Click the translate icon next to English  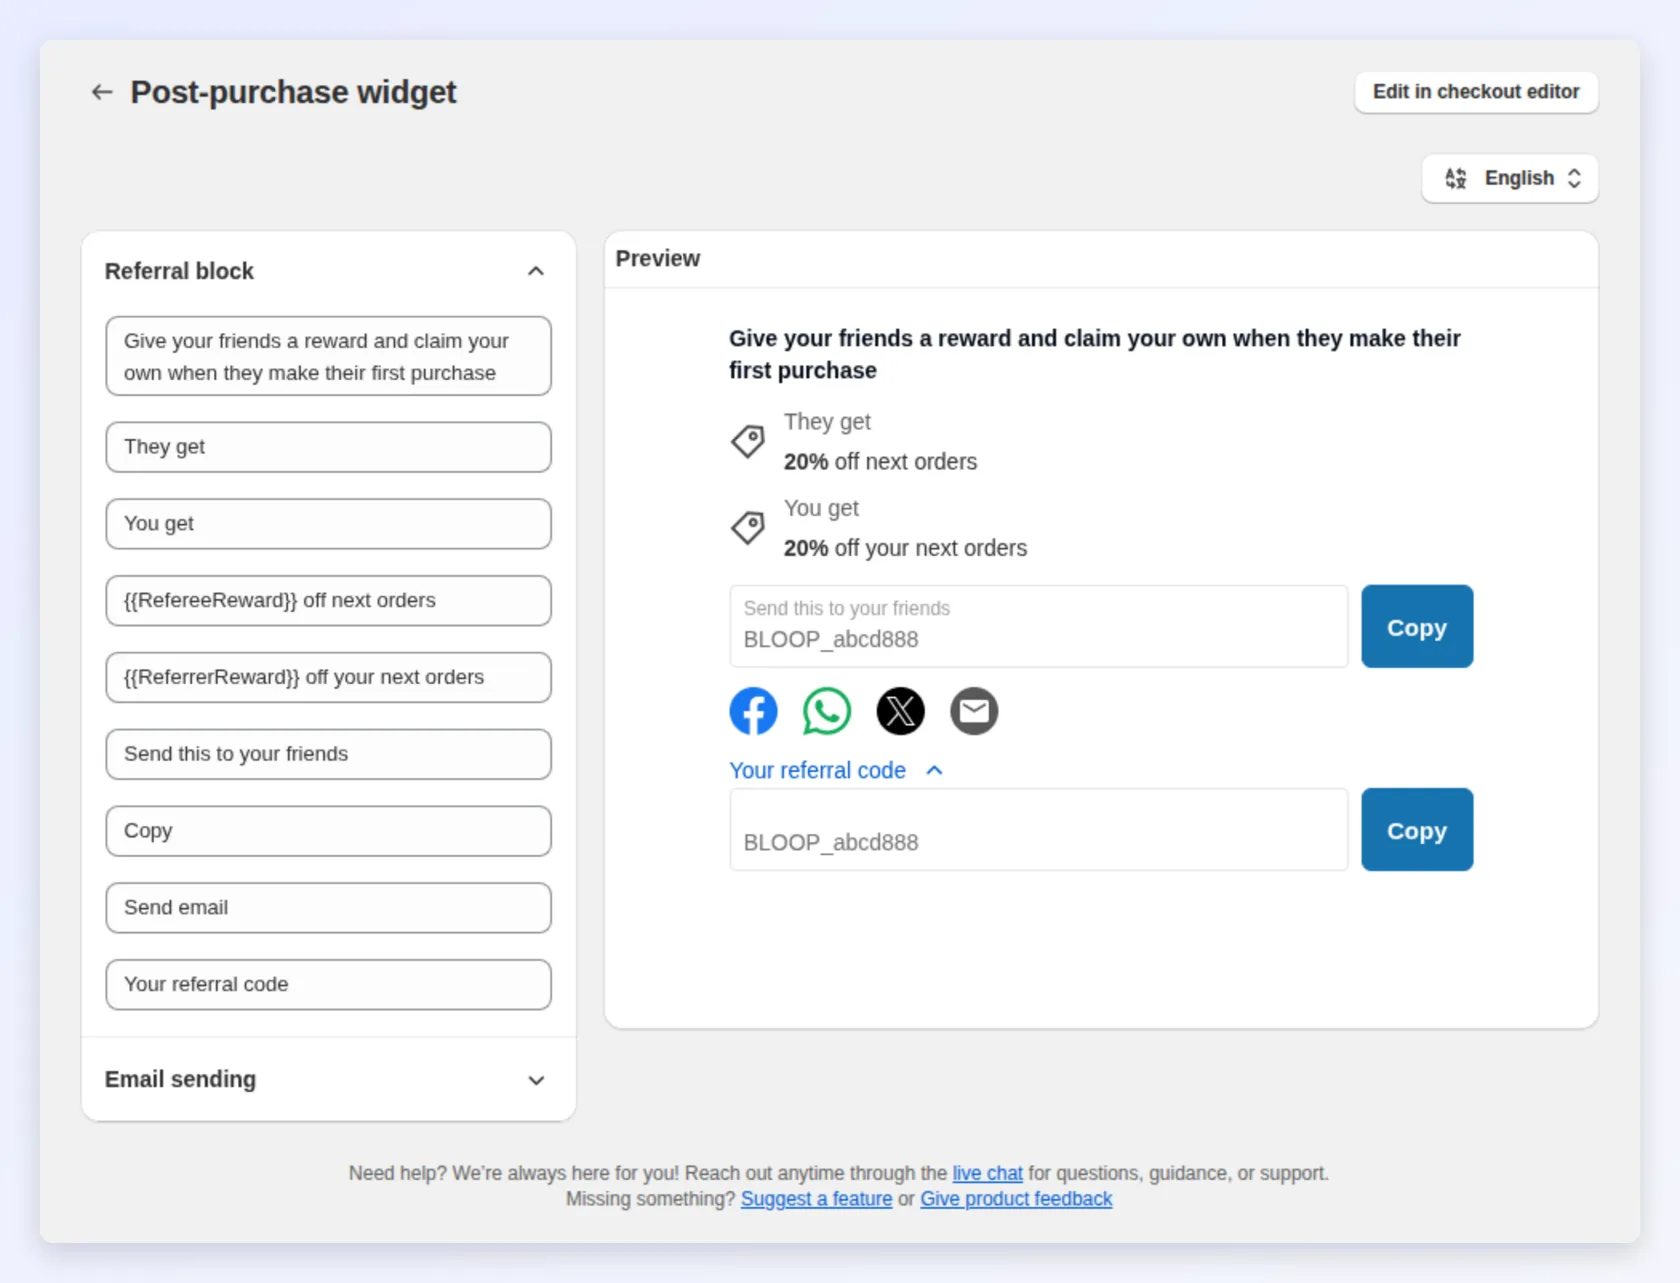(1456, 178)
